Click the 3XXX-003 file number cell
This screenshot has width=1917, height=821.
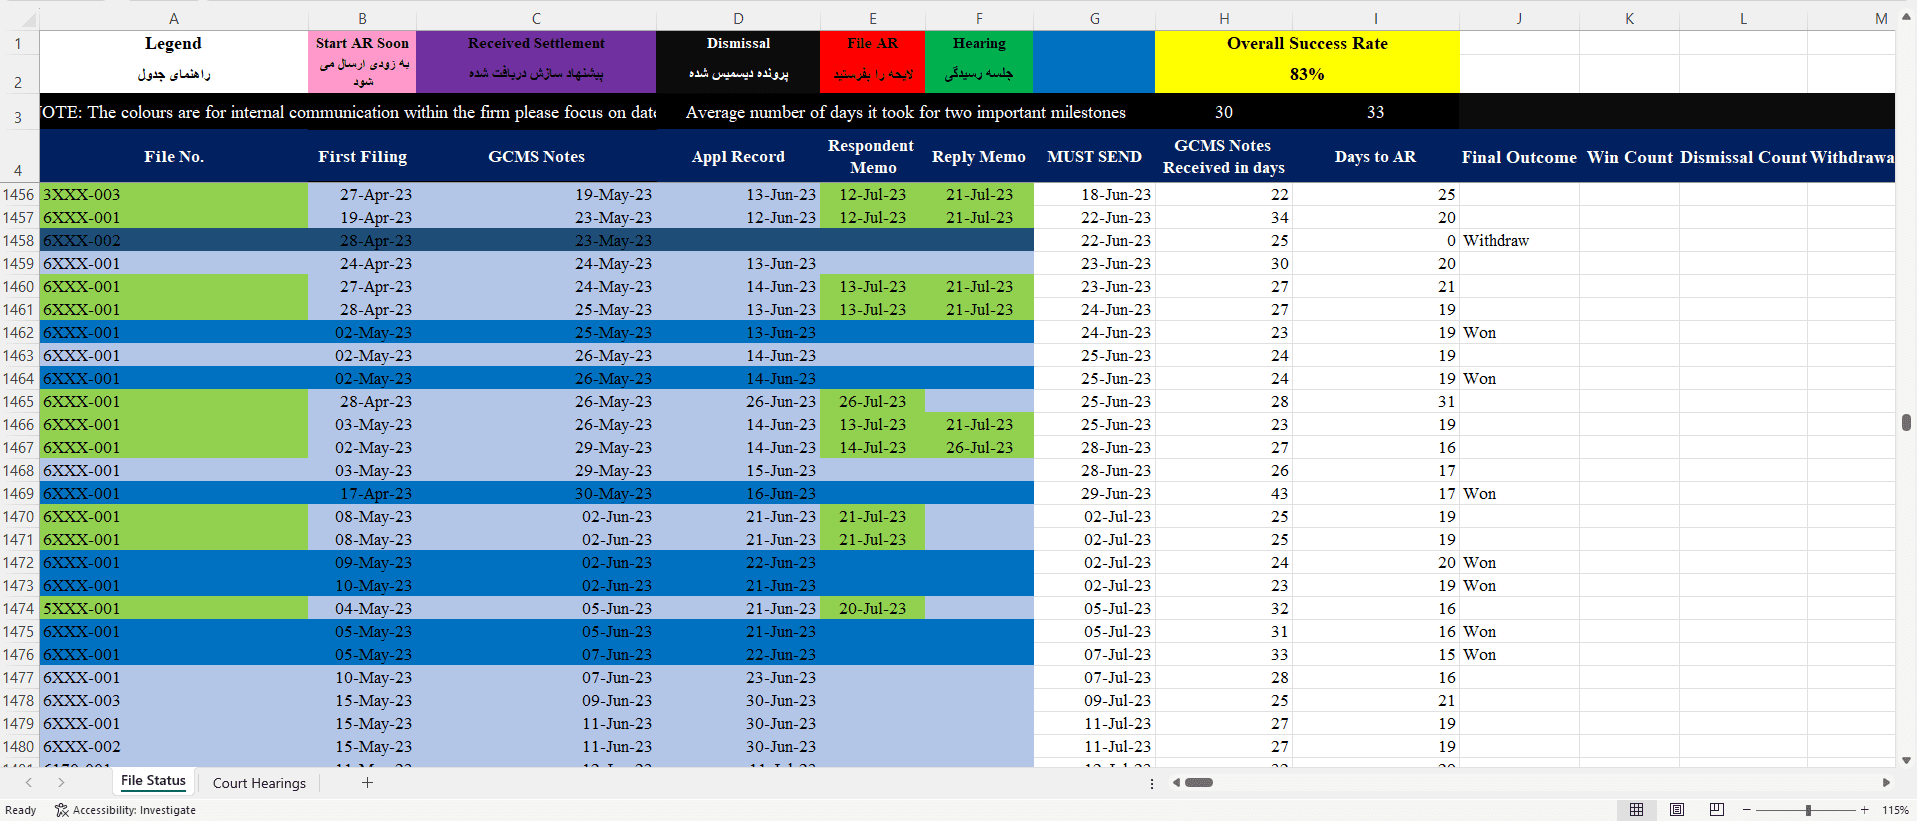coord(174,195)
